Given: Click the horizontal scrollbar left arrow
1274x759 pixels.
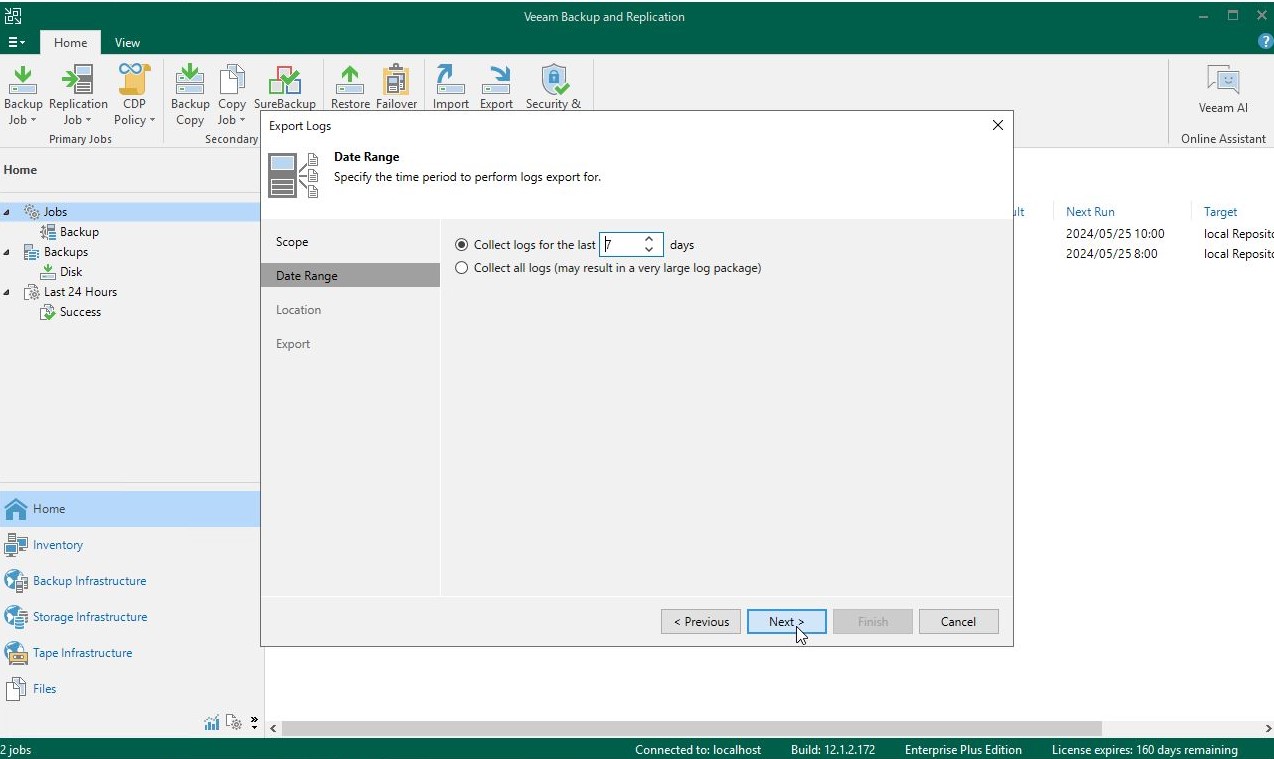Looking at the screenshot, I should (273, 729).
